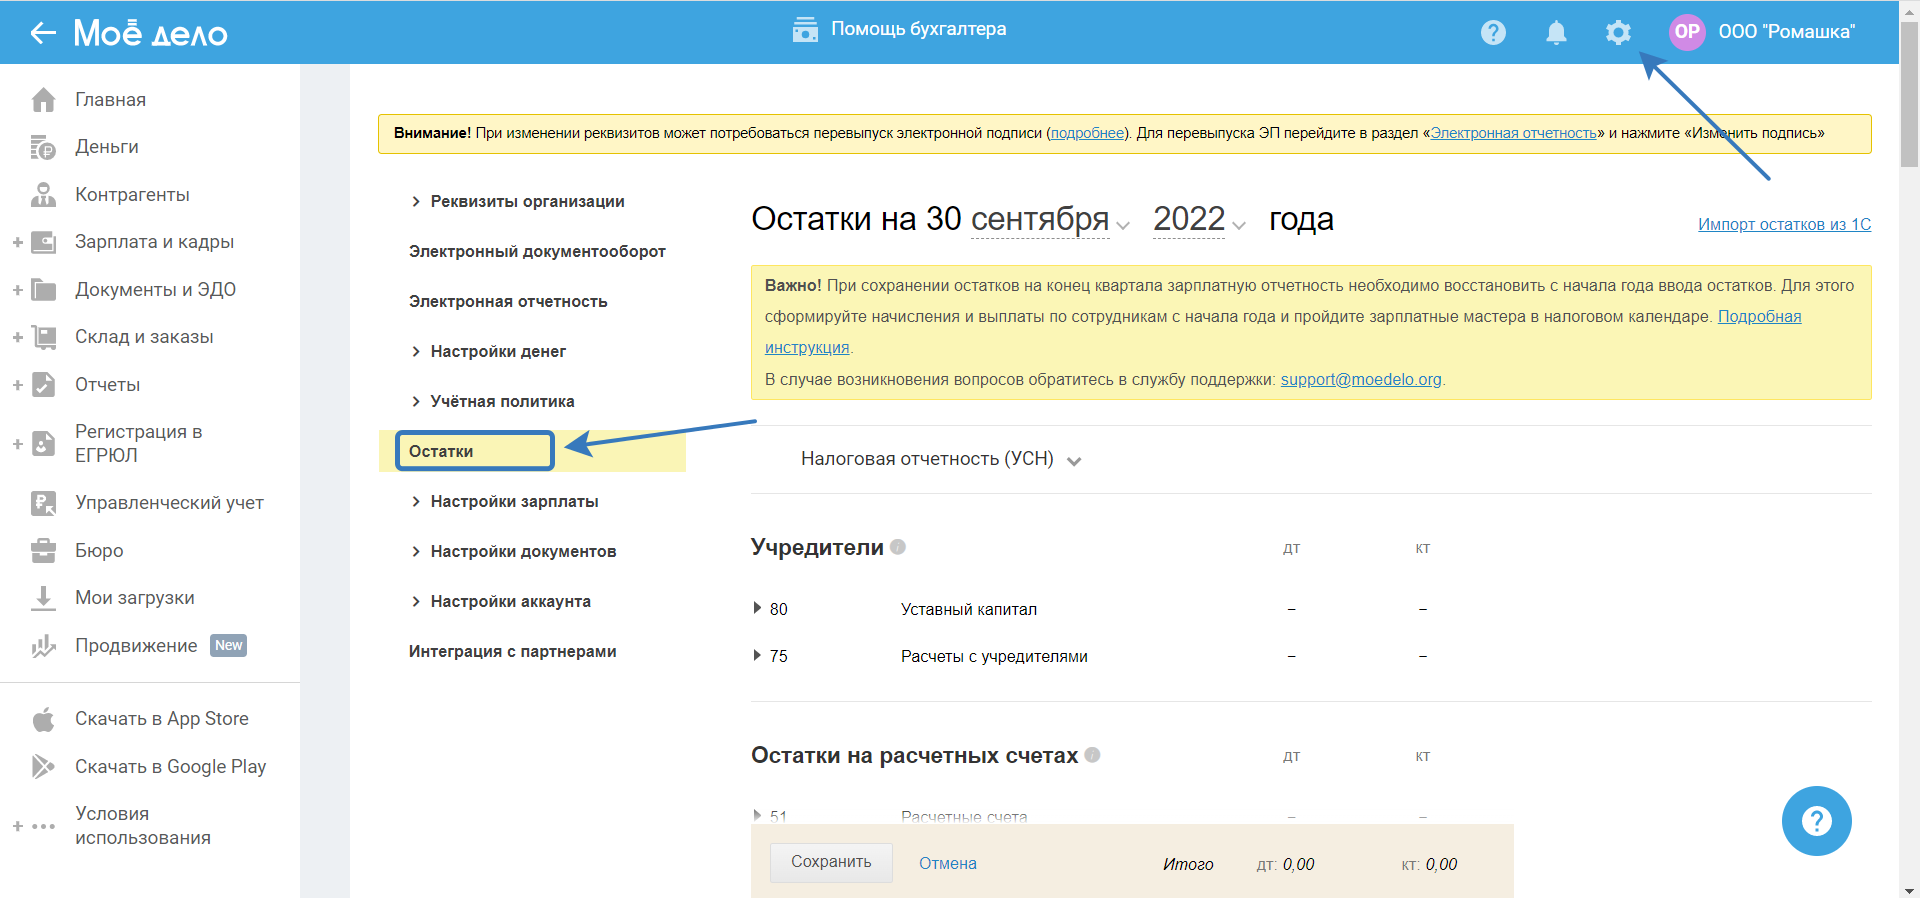Open the month dropdown сентября

pyautogui.click(x=1050, y=220)
